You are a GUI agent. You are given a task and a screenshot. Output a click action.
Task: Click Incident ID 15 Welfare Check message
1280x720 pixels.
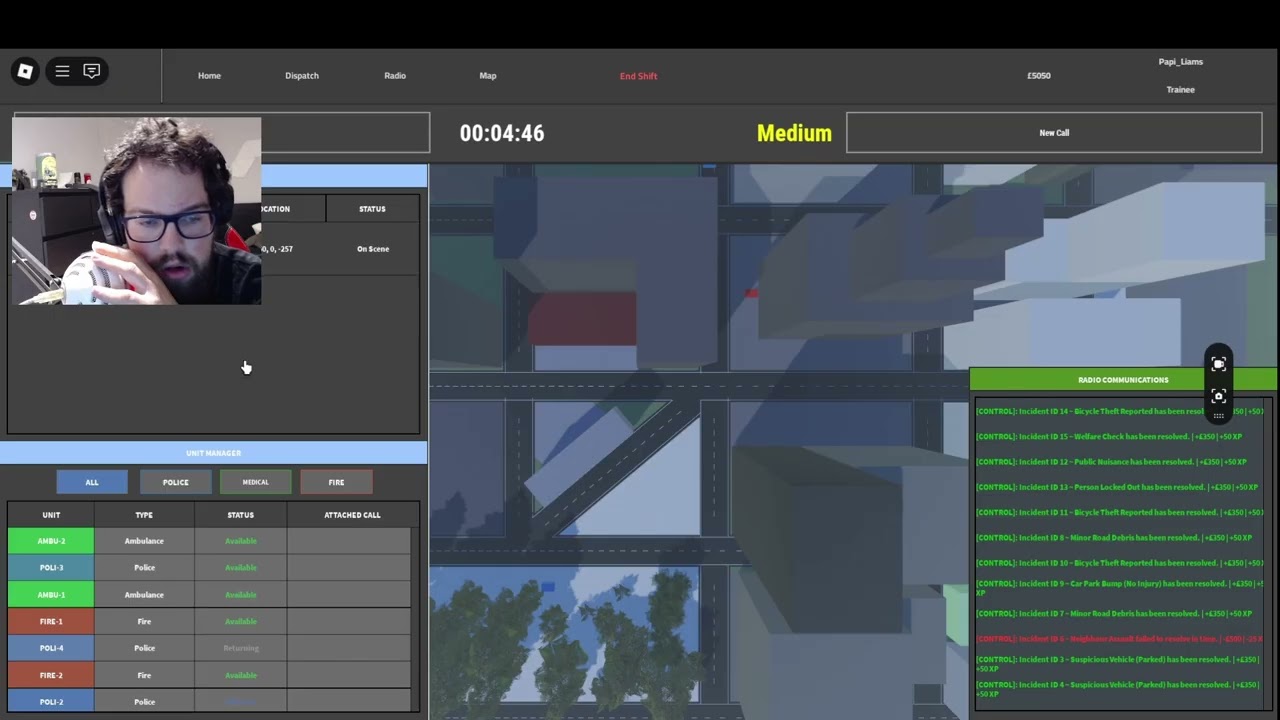[1109, 437]
